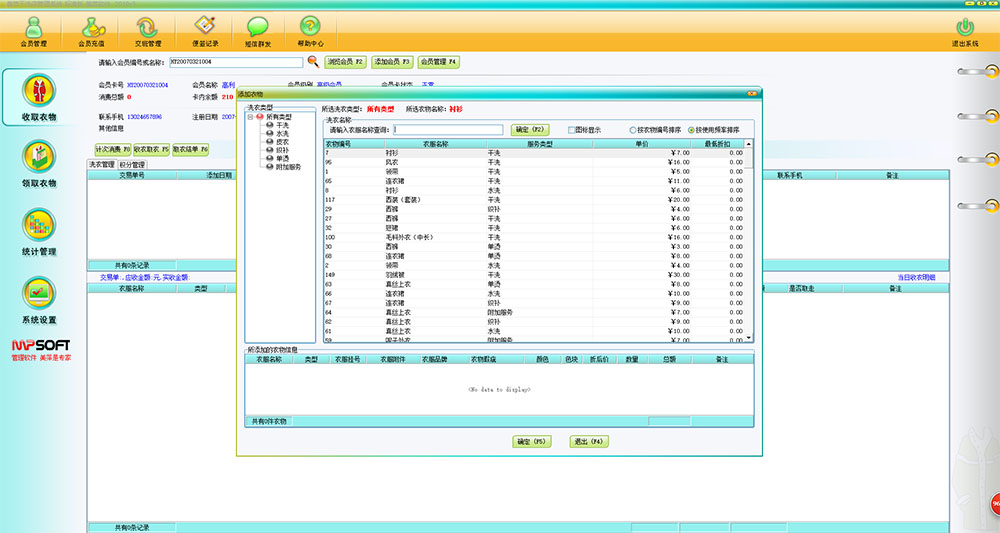1000x533 pixels.
Task: Enable the 图标显示 checkbox
Action: coord(572,130)
